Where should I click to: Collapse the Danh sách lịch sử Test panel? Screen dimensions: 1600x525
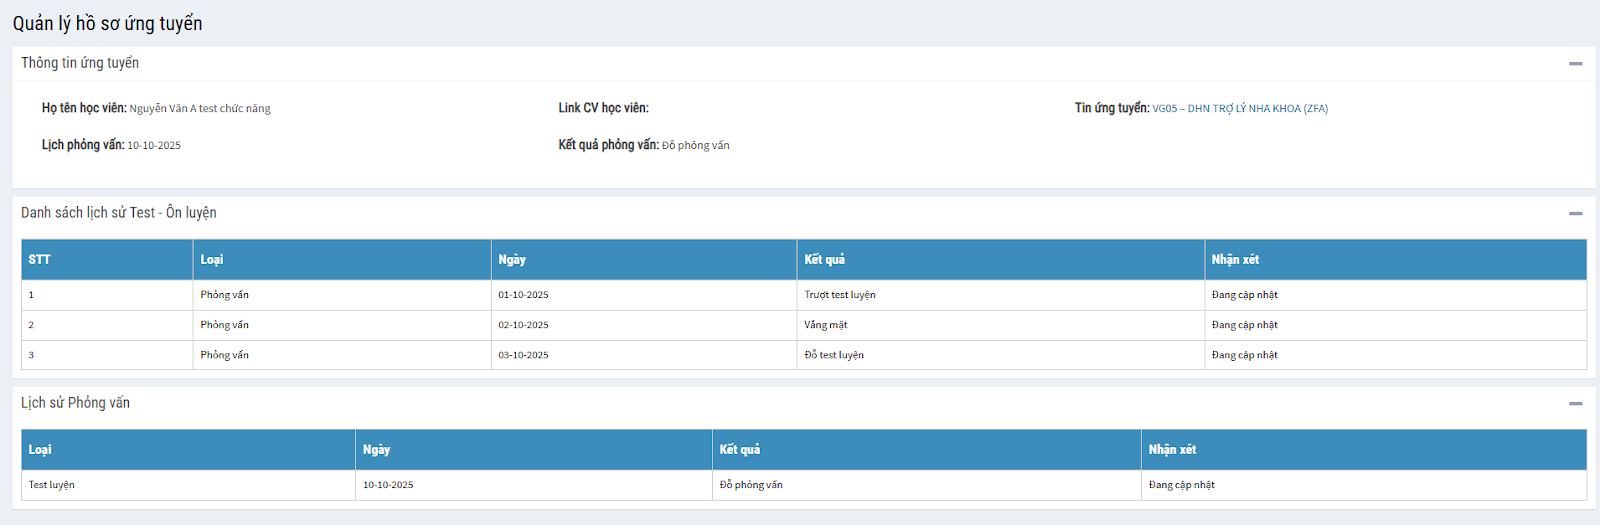coord(1575,213)
